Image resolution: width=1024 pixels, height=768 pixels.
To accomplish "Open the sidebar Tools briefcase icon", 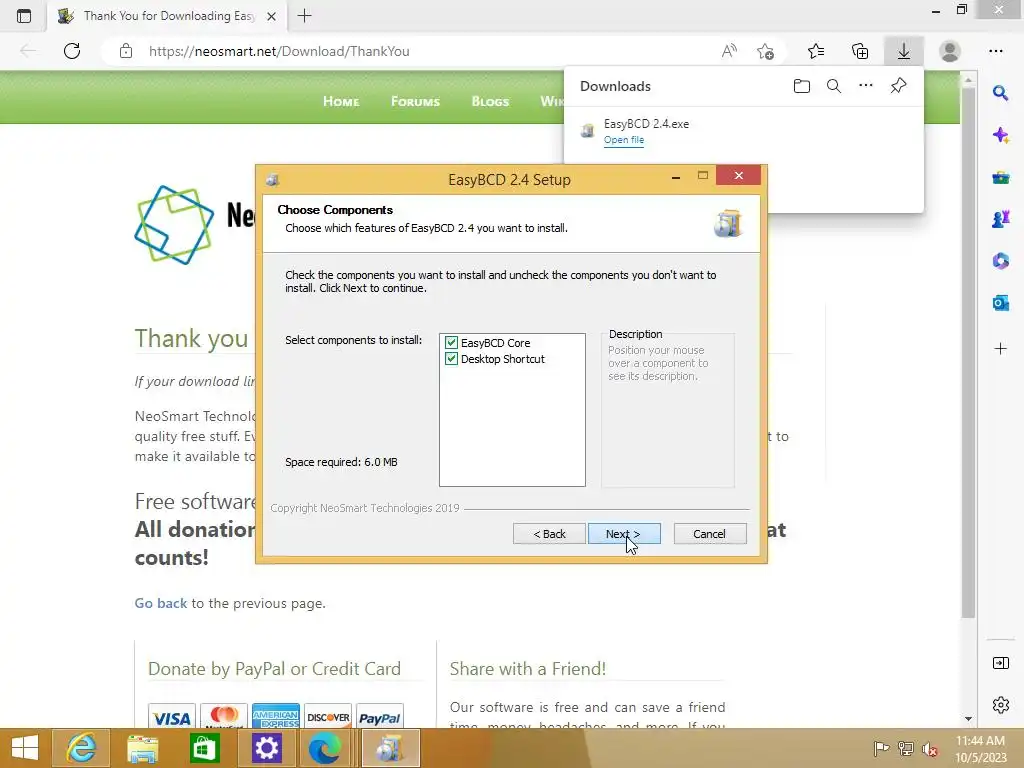I will 1000,178.
